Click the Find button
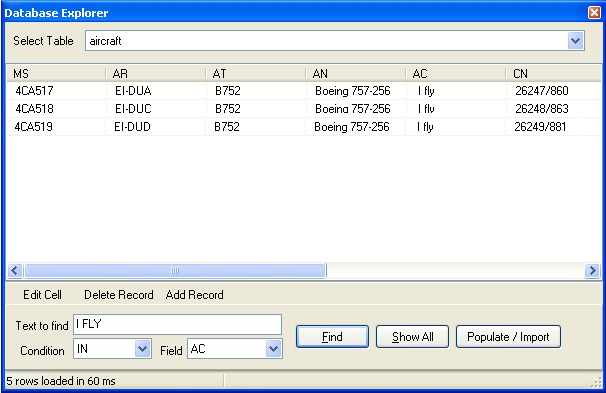 [x=332, y=337]
